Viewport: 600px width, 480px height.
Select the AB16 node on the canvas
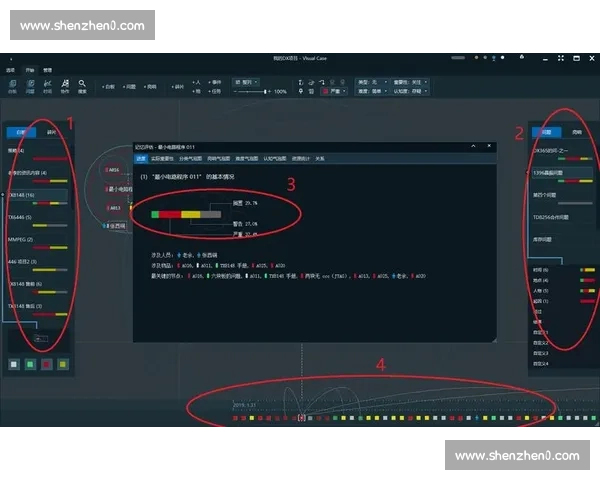pos(114,170)
